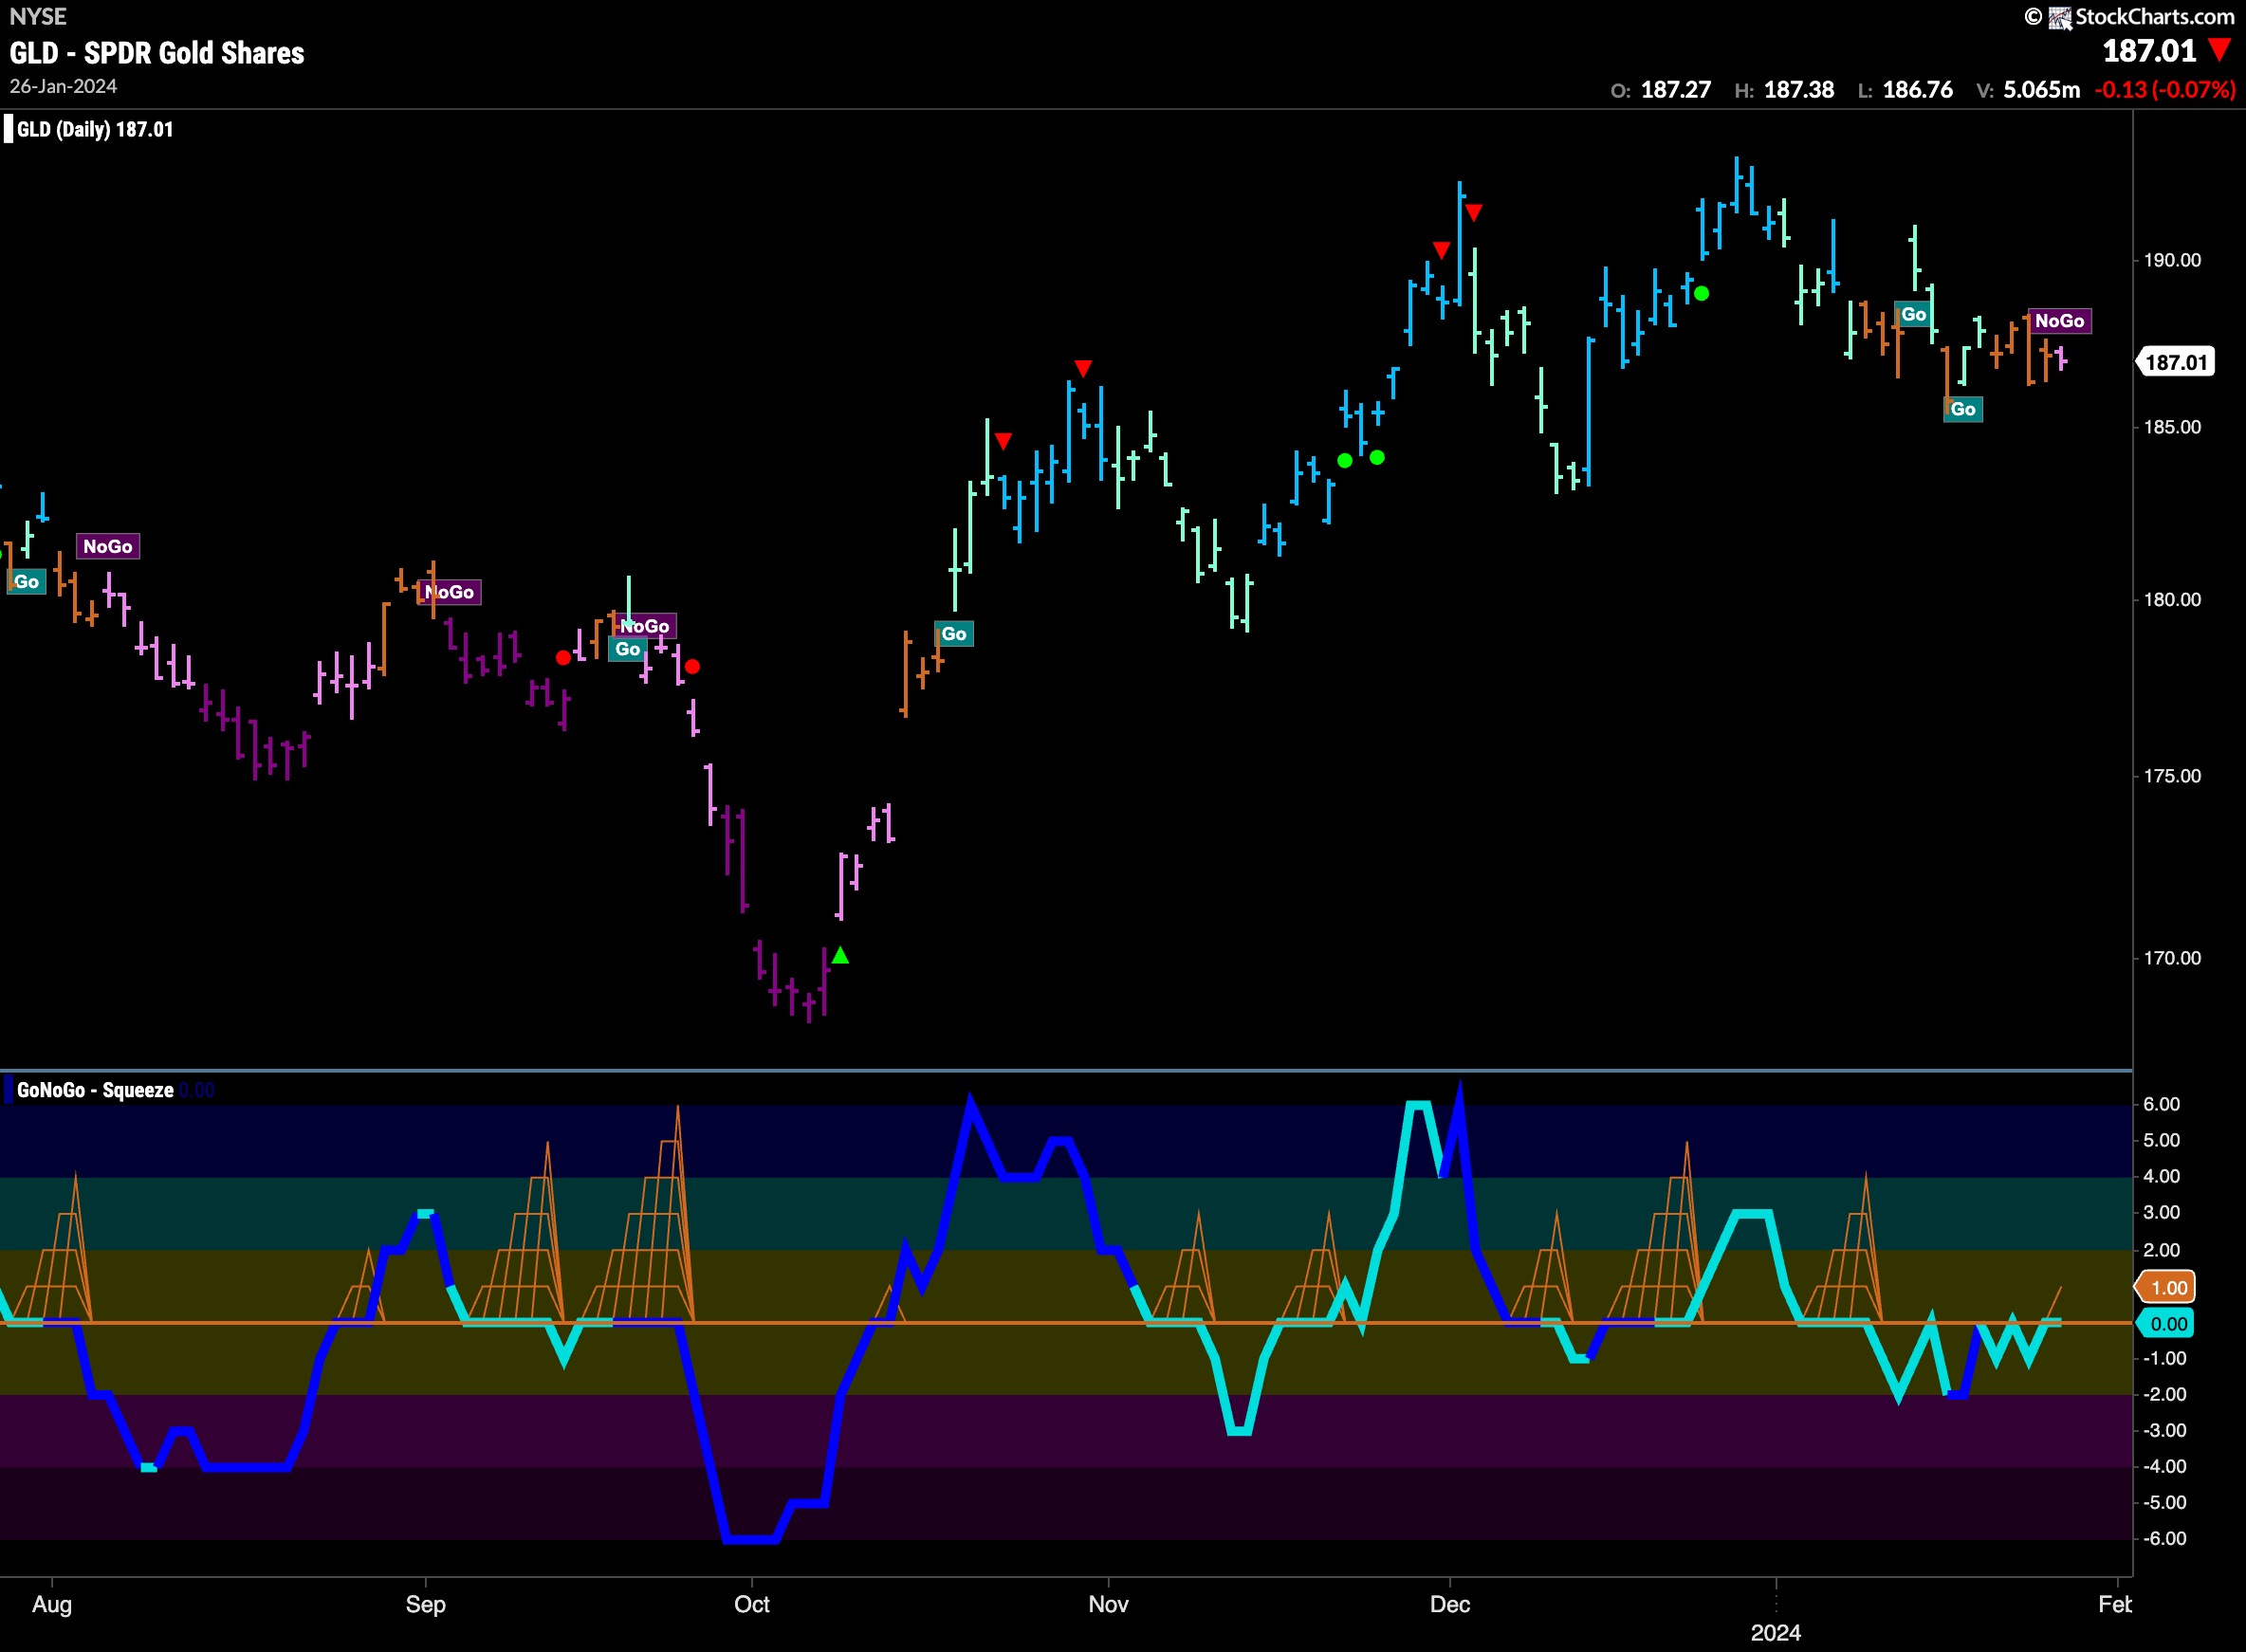2246x1652 pixels.
Task: Click the Oct label on time axis
Action: pos(752,1604)
